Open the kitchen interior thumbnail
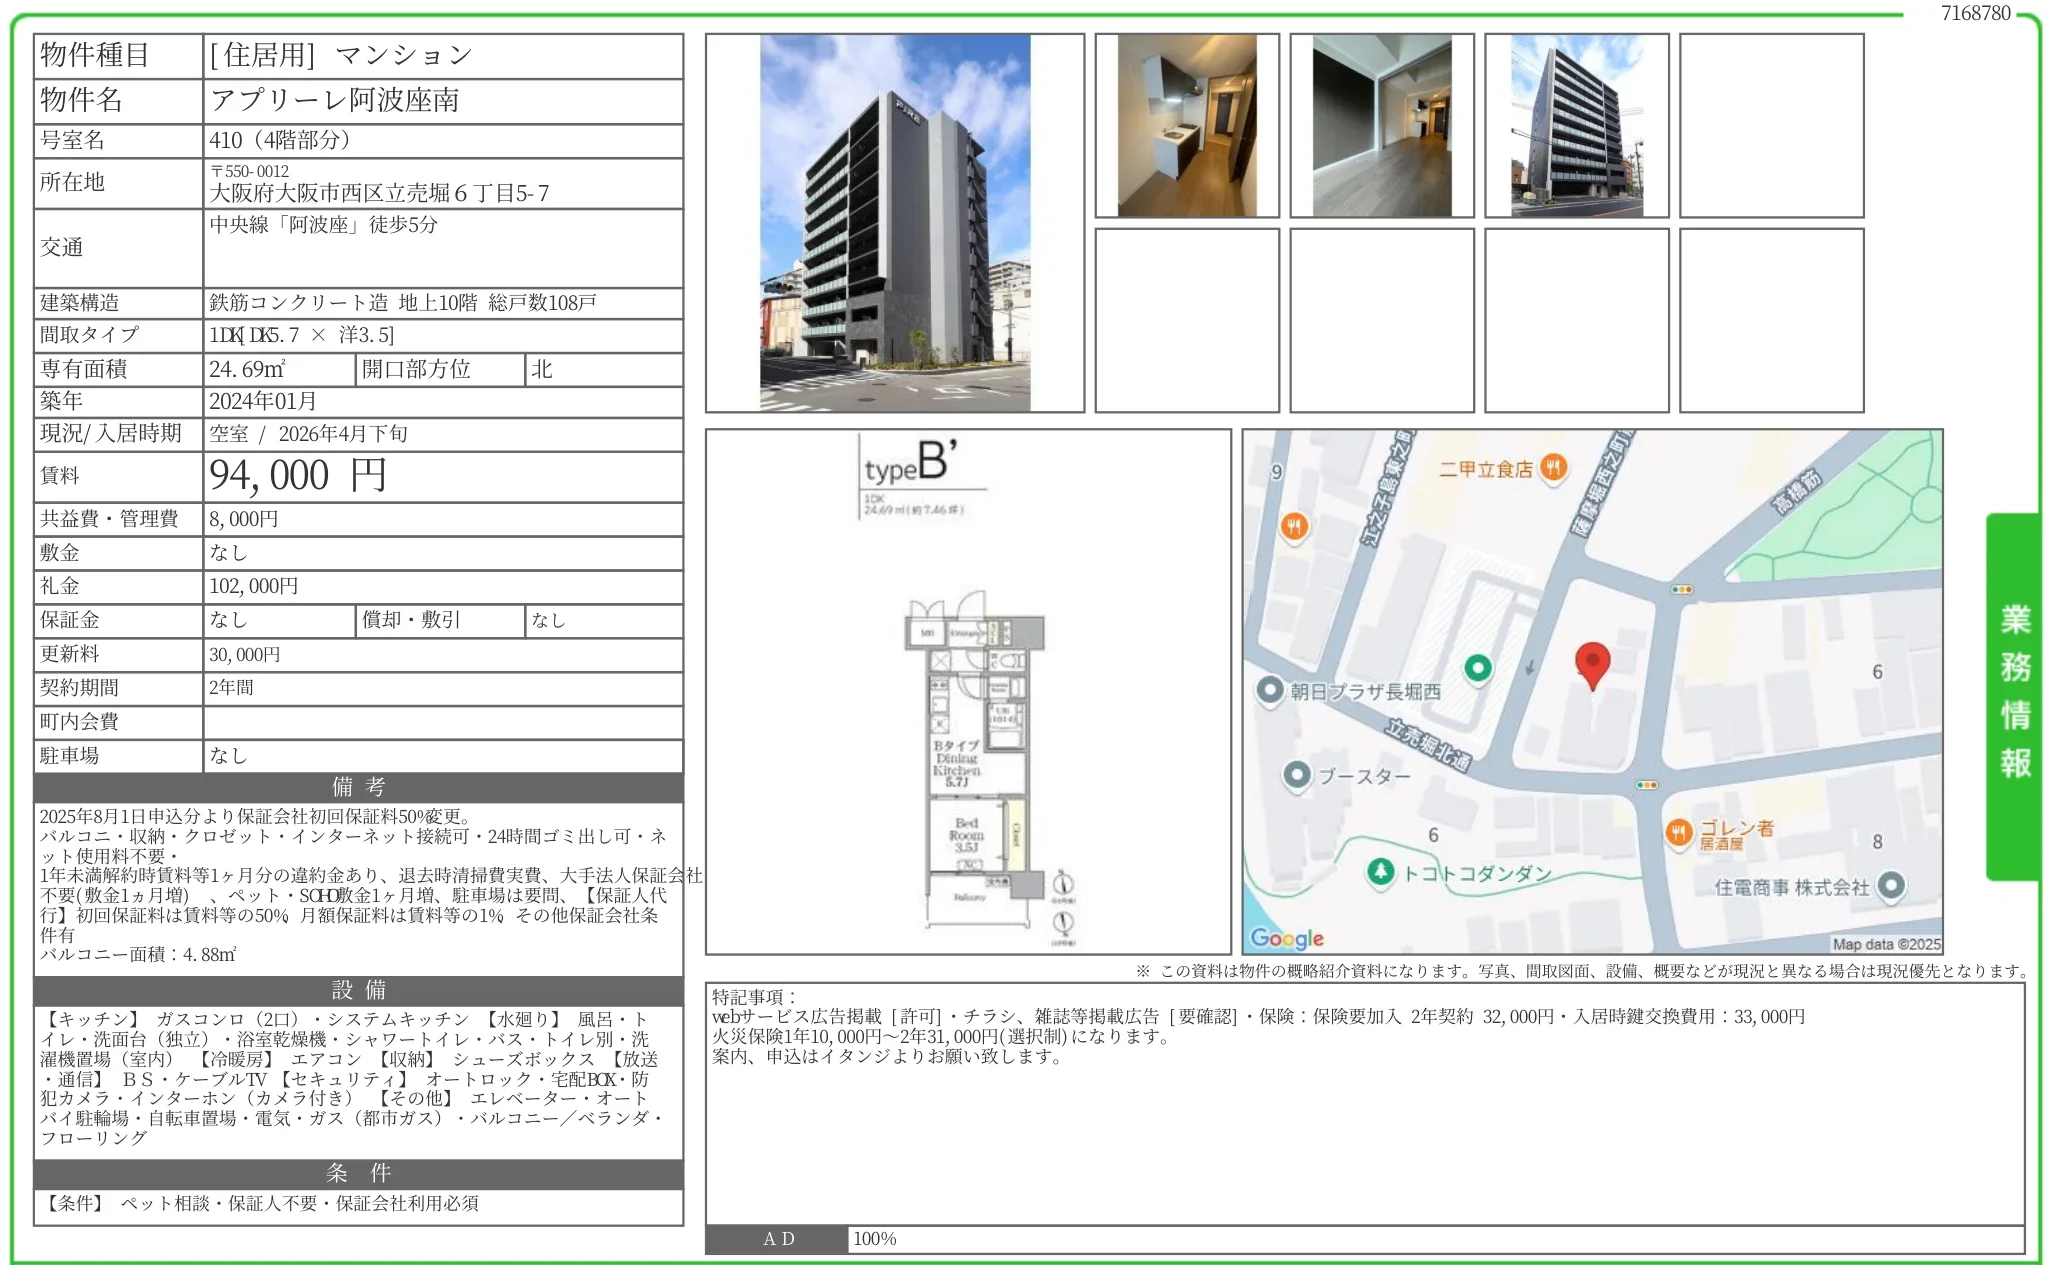 (x=1186, y=126)
